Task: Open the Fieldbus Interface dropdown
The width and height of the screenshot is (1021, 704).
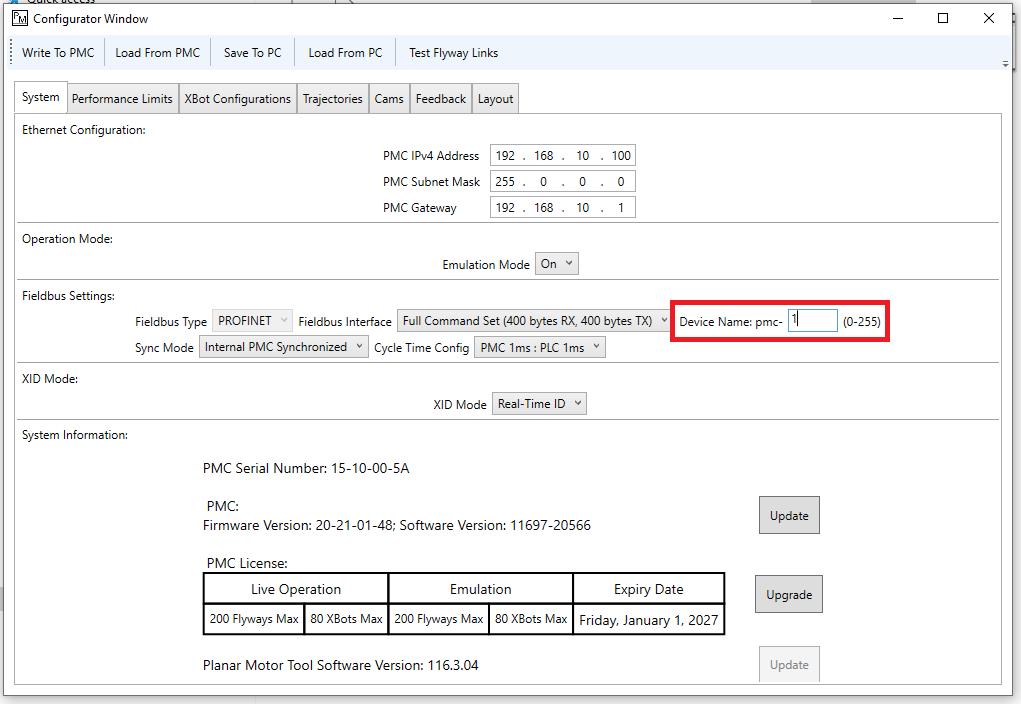Action: click(x=534, y=321)
